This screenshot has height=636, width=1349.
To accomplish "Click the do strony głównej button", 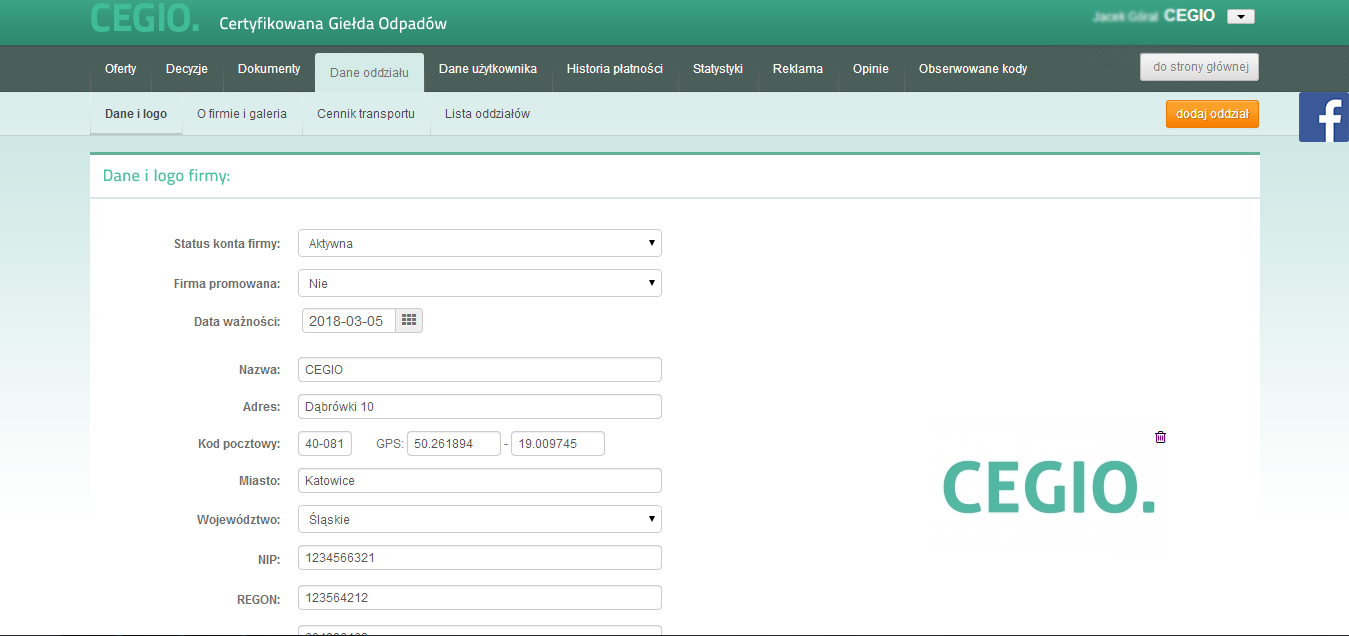I will point(1199,67).
